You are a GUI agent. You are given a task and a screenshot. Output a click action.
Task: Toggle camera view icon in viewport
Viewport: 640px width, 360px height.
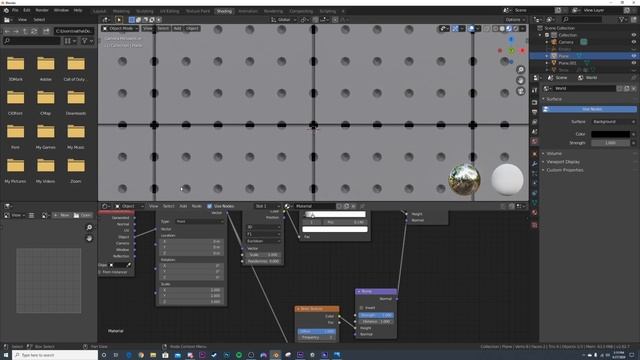pyautogui.click(x=520, y=91)
